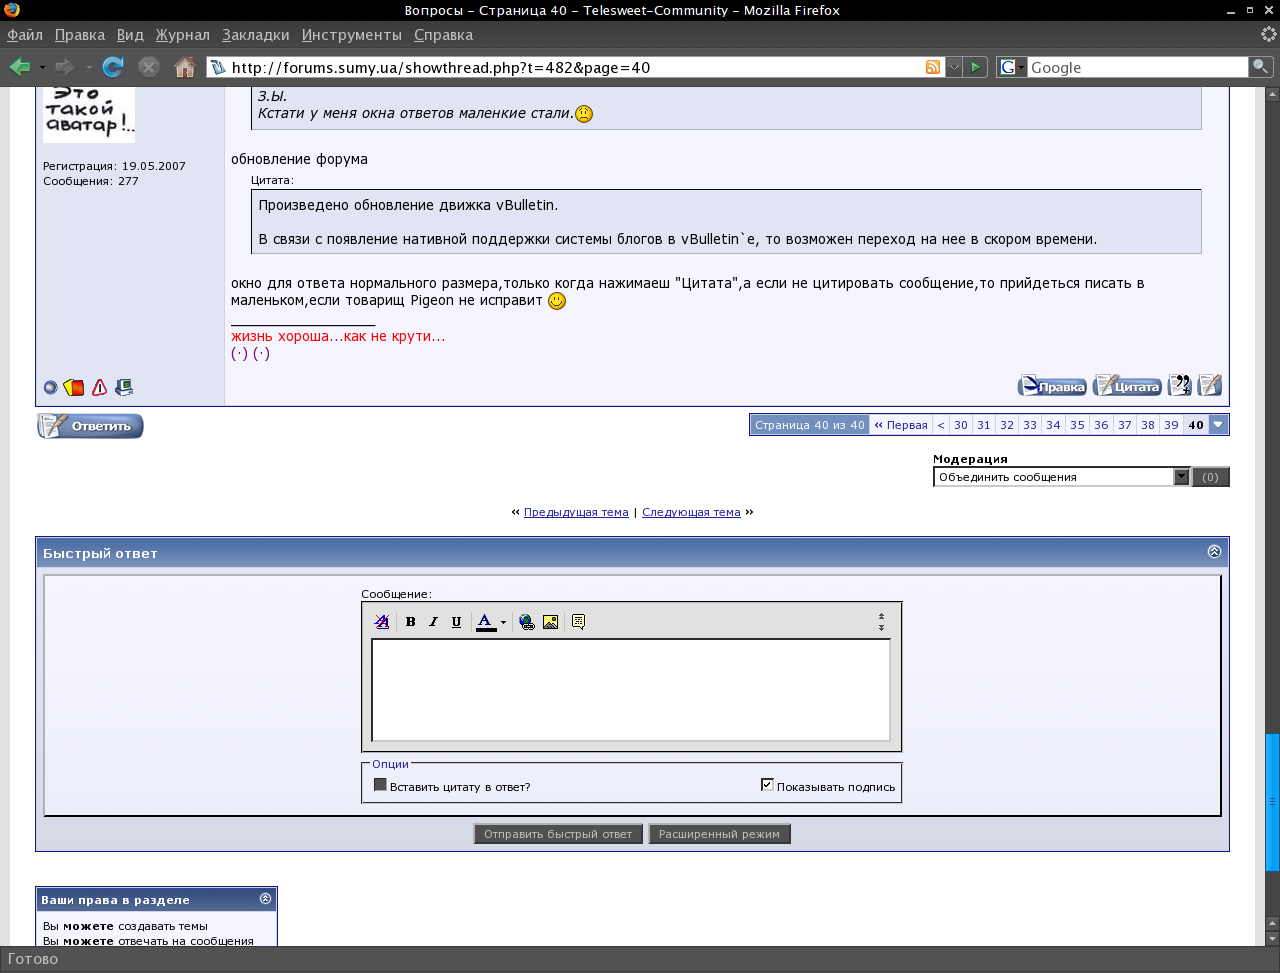Screen dimensions: 1280x973
Task: Click the Italic formatting icon
Action: point(433,622)
